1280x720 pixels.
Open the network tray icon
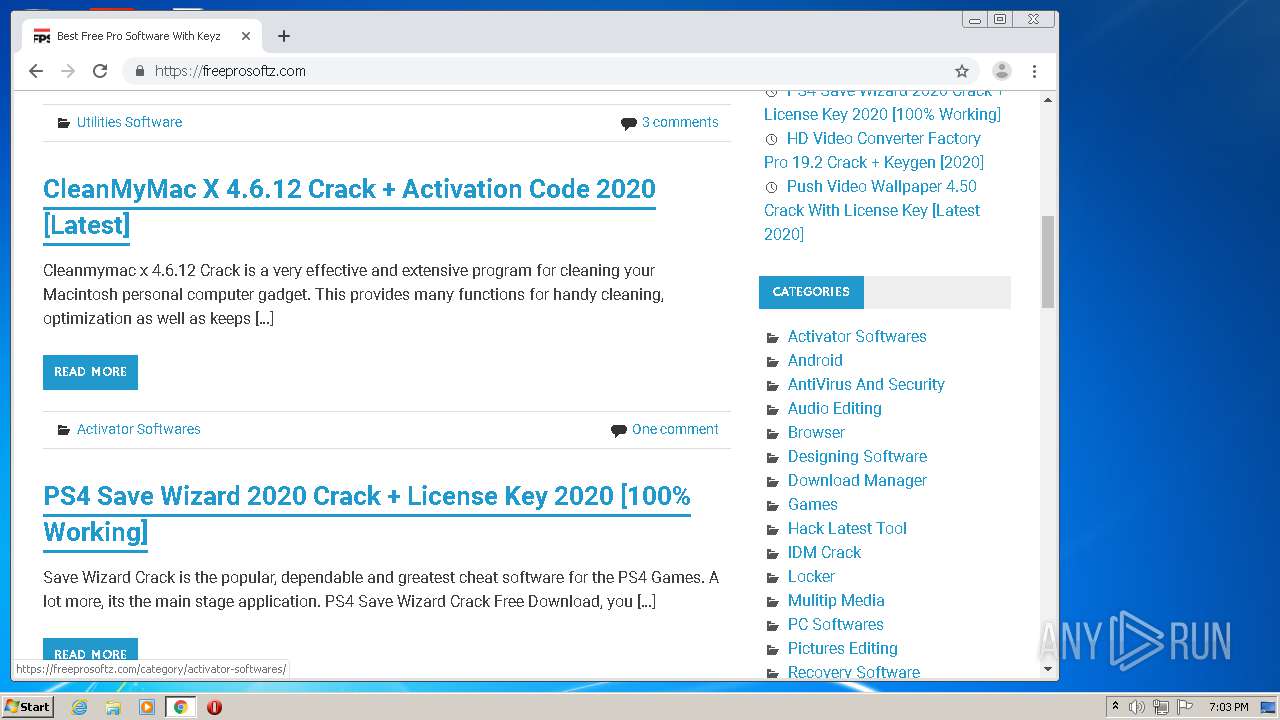click(x=1161, y=707)
